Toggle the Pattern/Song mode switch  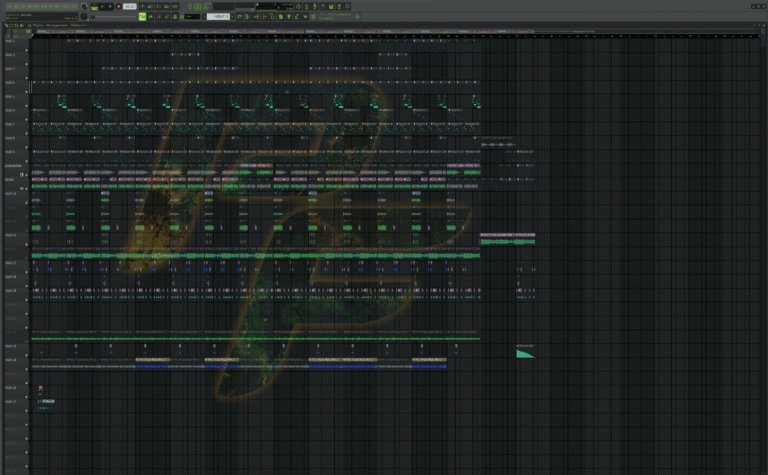click(x=92, y=7)
